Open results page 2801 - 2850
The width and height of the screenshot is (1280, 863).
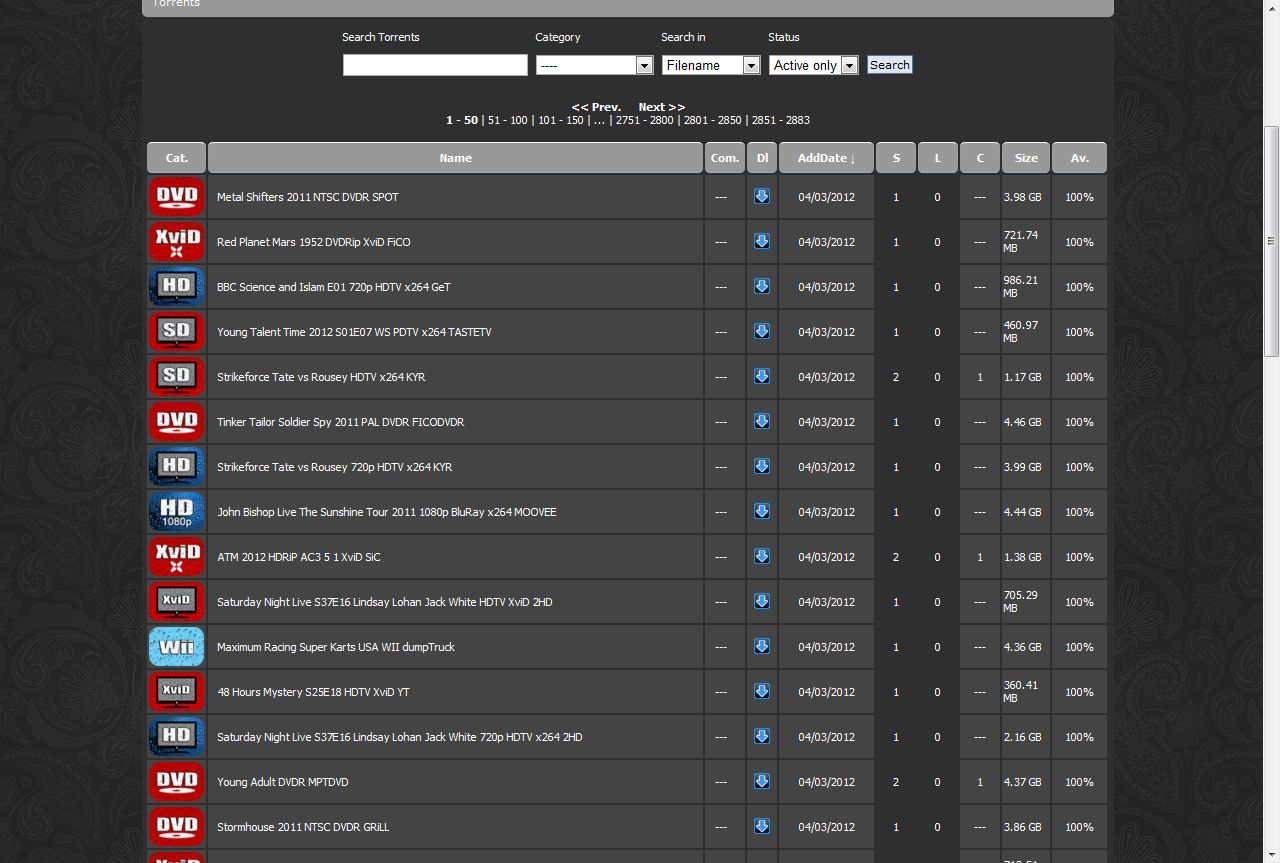click(x=712, y=120)
